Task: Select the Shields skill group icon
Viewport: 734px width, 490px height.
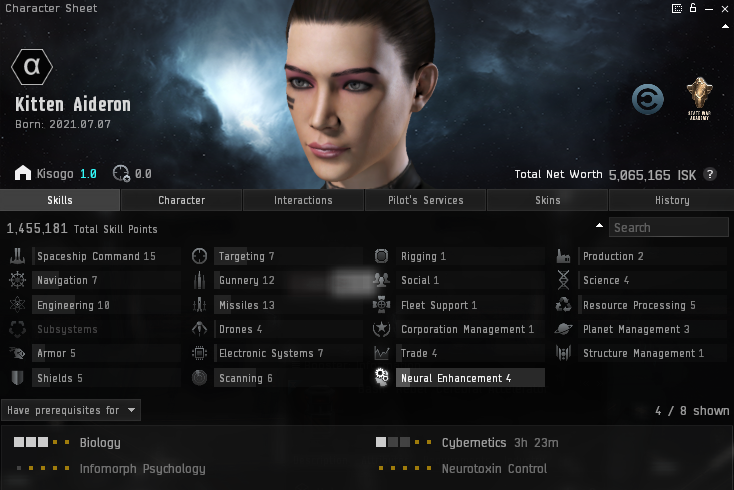Action: pos(17,378)
